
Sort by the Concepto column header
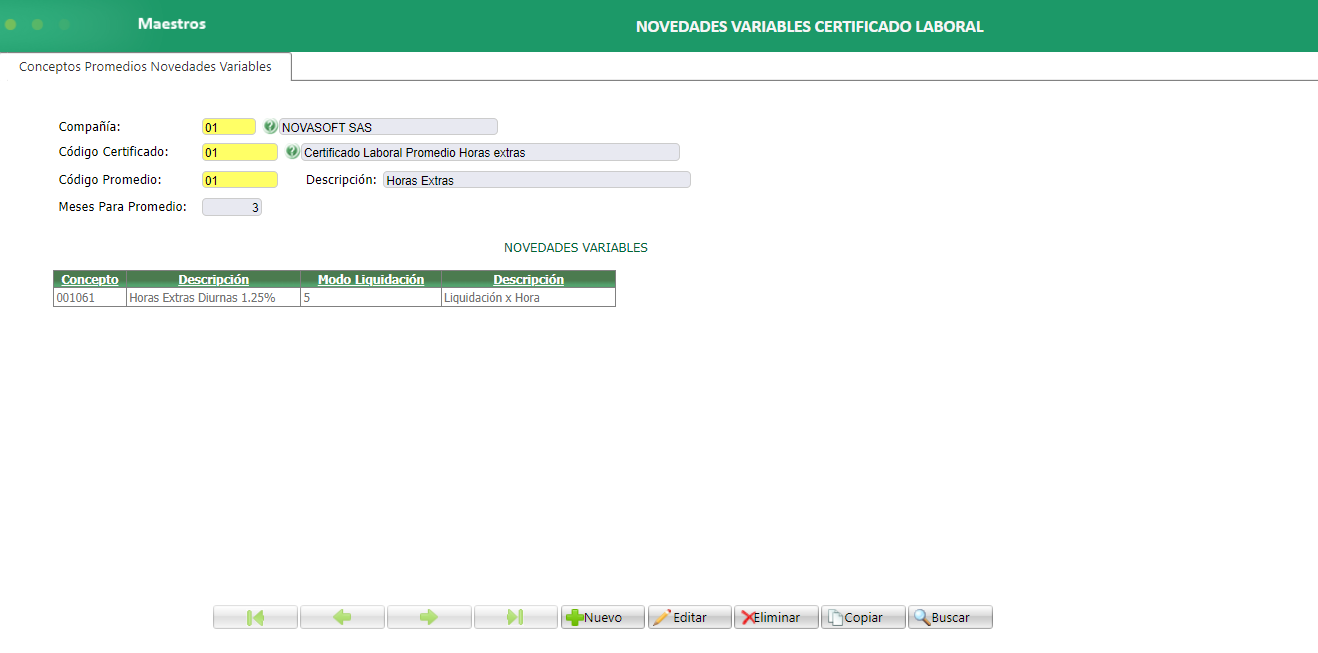[89, 279]
